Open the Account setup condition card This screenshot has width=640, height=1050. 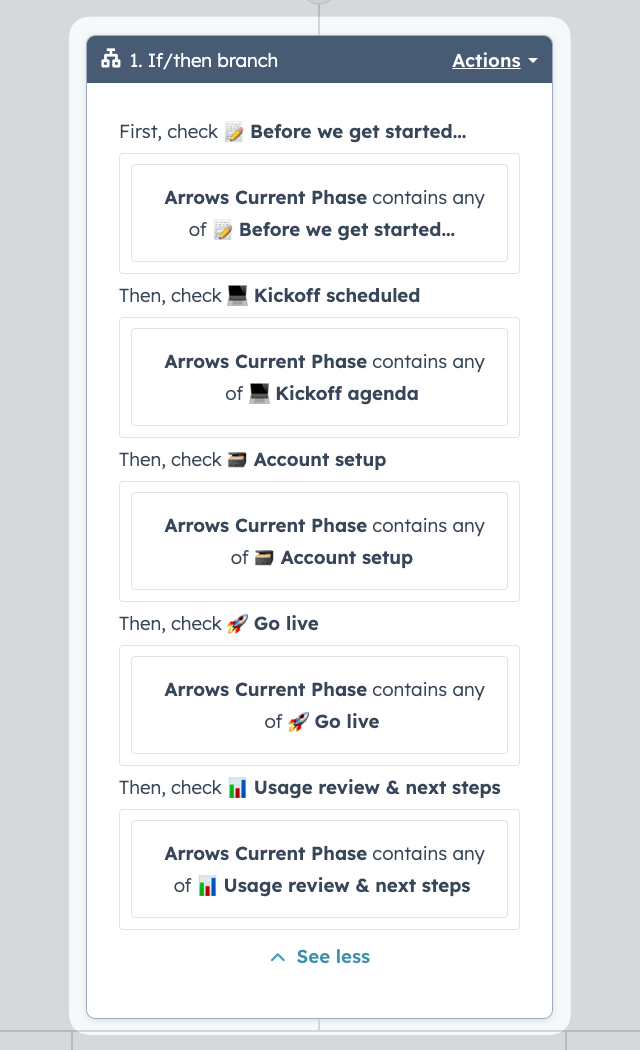click(x=319, y=541)
